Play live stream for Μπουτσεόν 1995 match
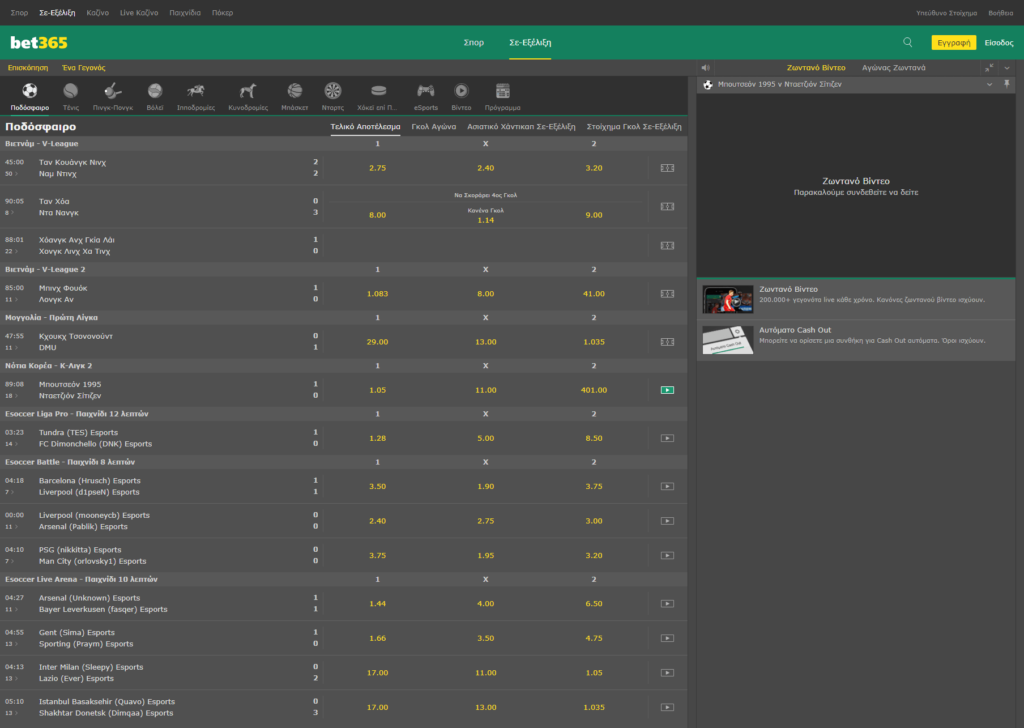Image resolution: width=1024 pixels, height=728 pixels. [667, 390]
